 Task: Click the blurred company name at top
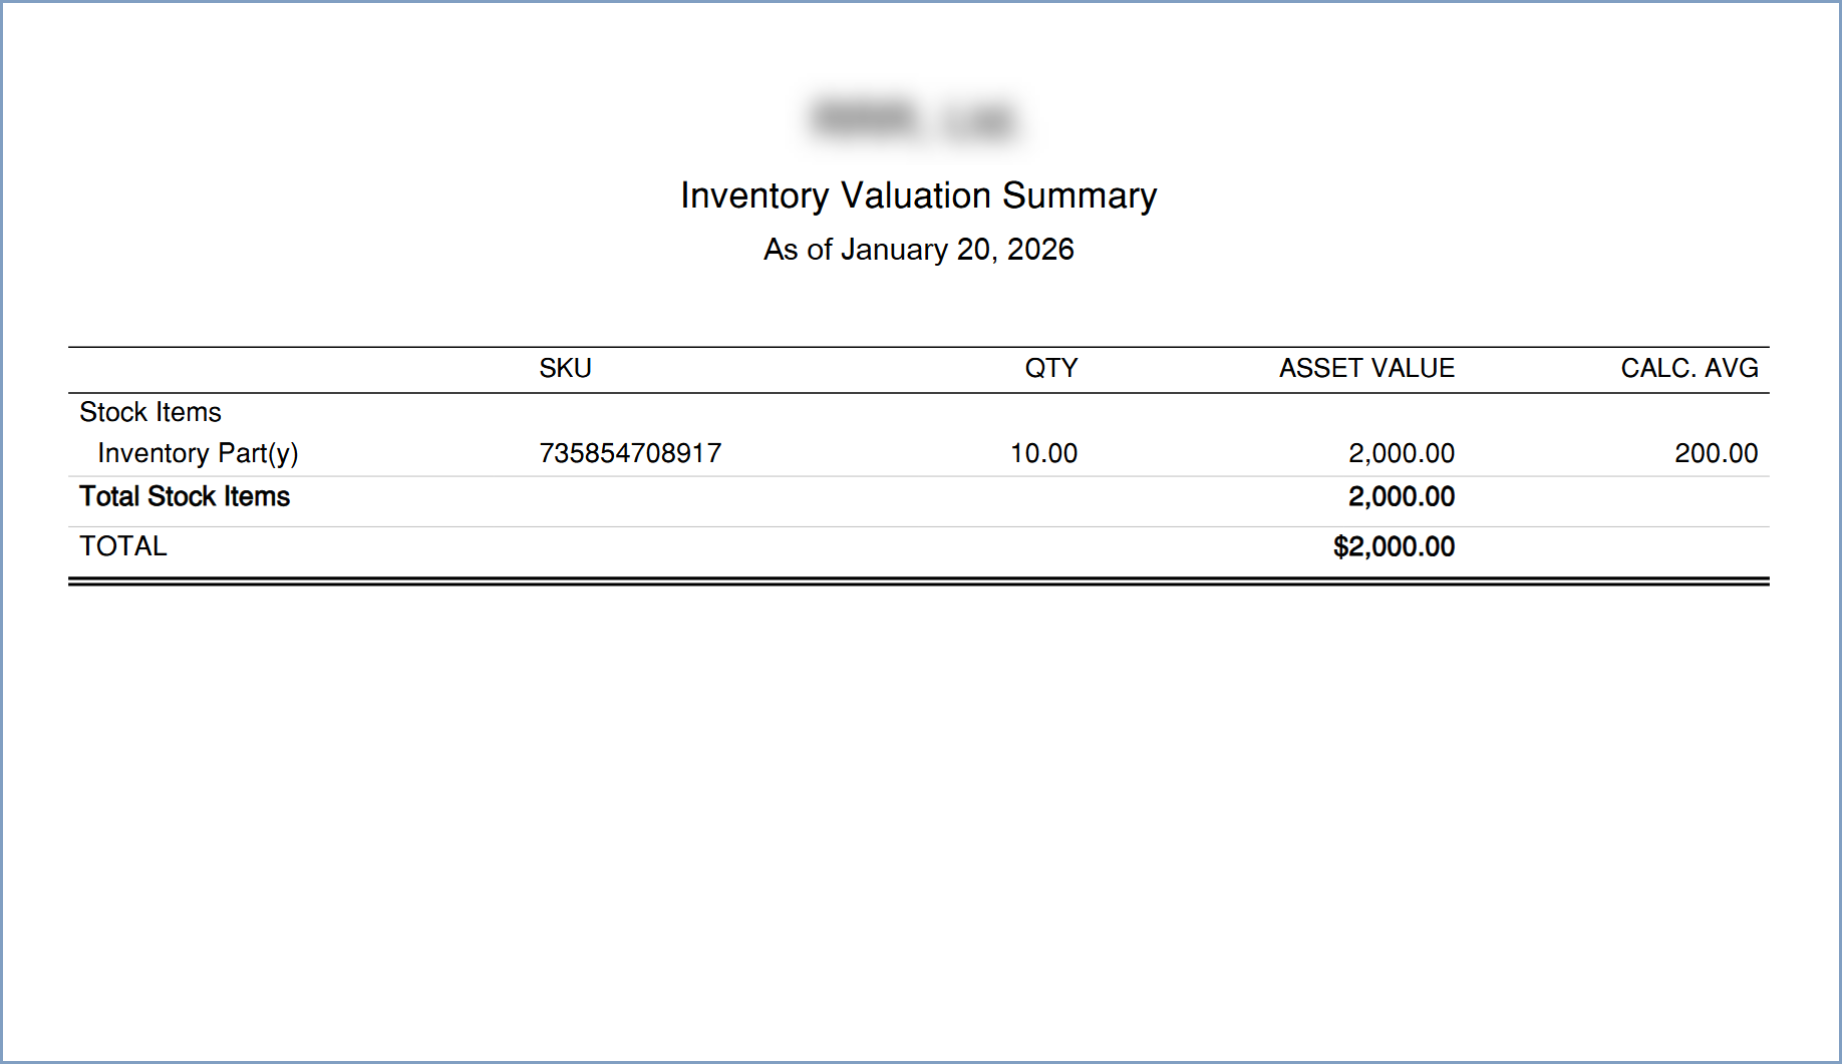pos(914,119)
